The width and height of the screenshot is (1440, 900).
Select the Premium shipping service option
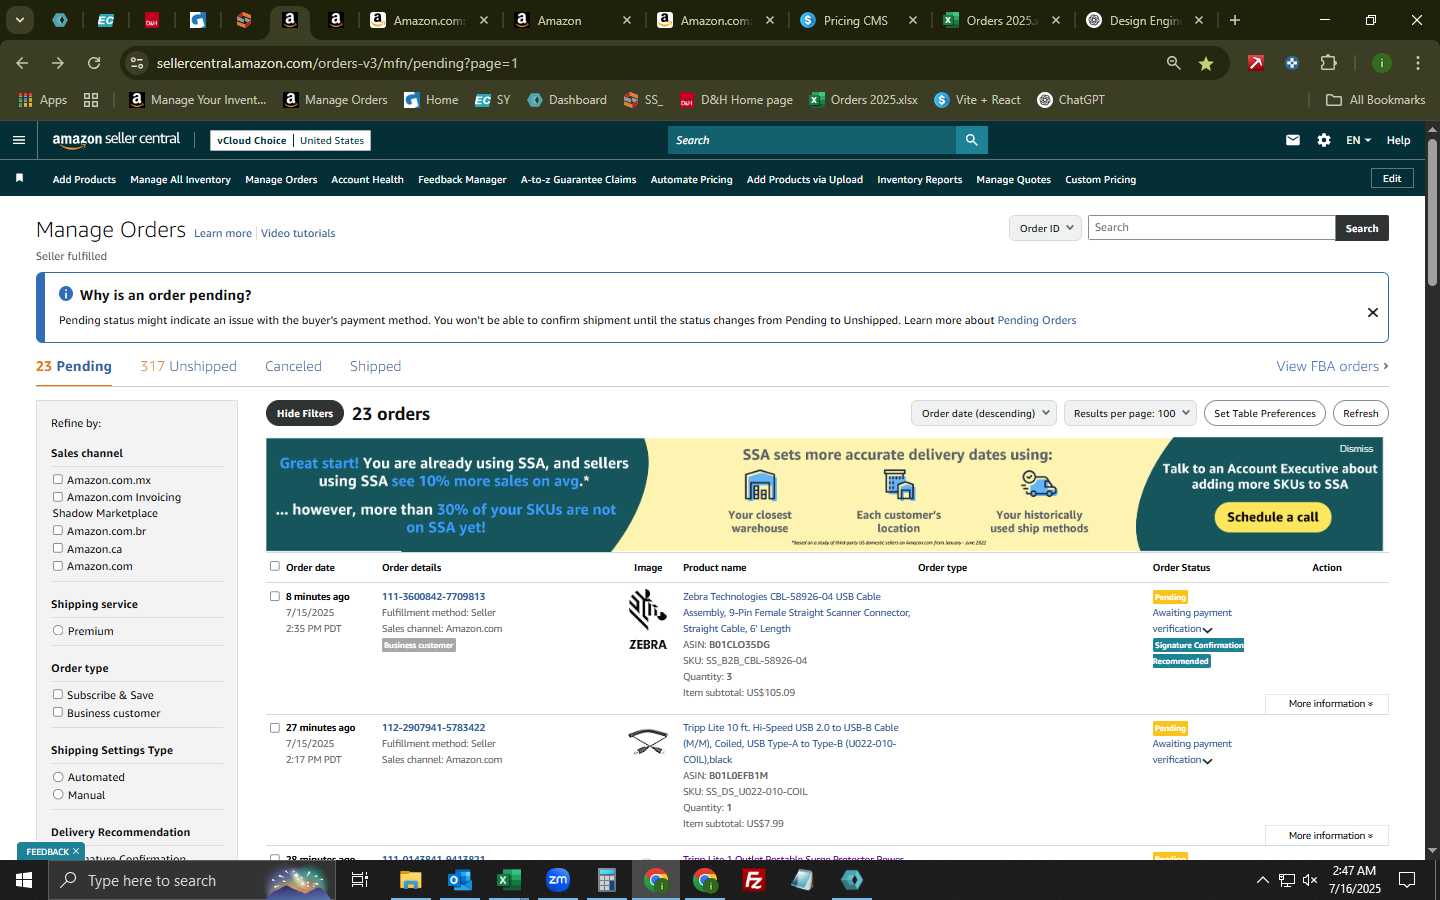58,630
